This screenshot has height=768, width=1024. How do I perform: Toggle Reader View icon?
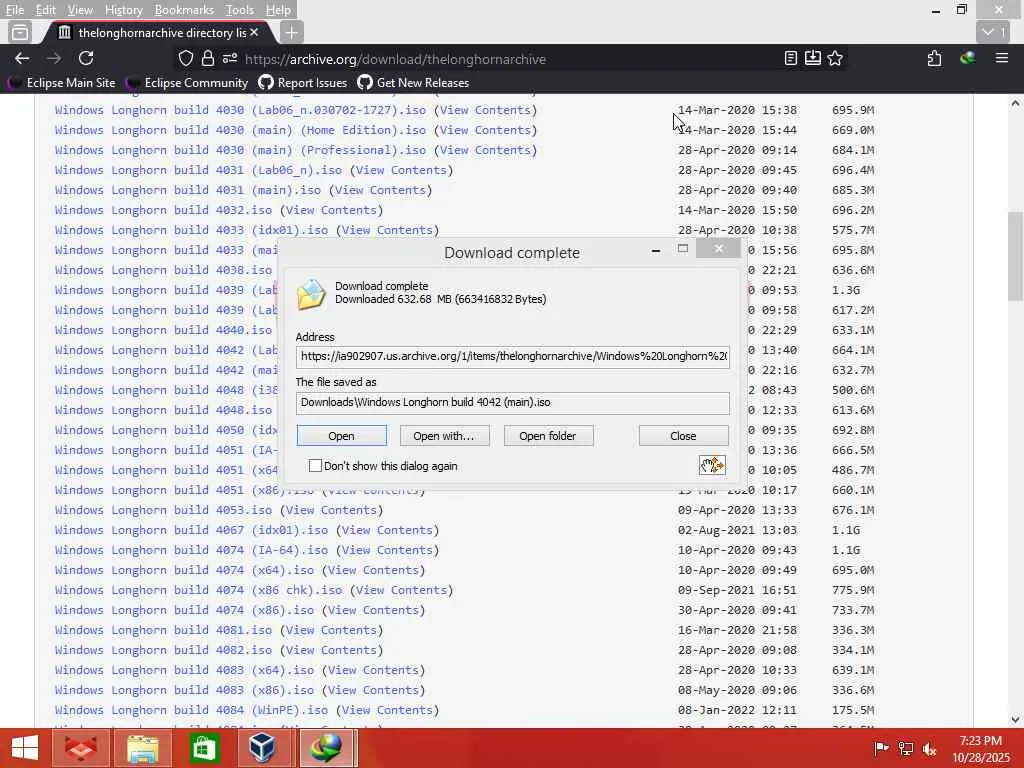click(790, 59)
